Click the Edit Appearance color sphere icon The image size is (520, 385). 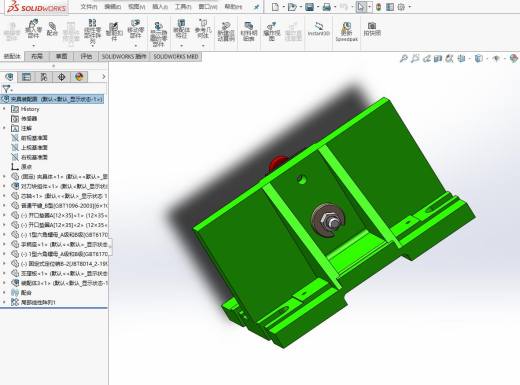tap(514, 59)
